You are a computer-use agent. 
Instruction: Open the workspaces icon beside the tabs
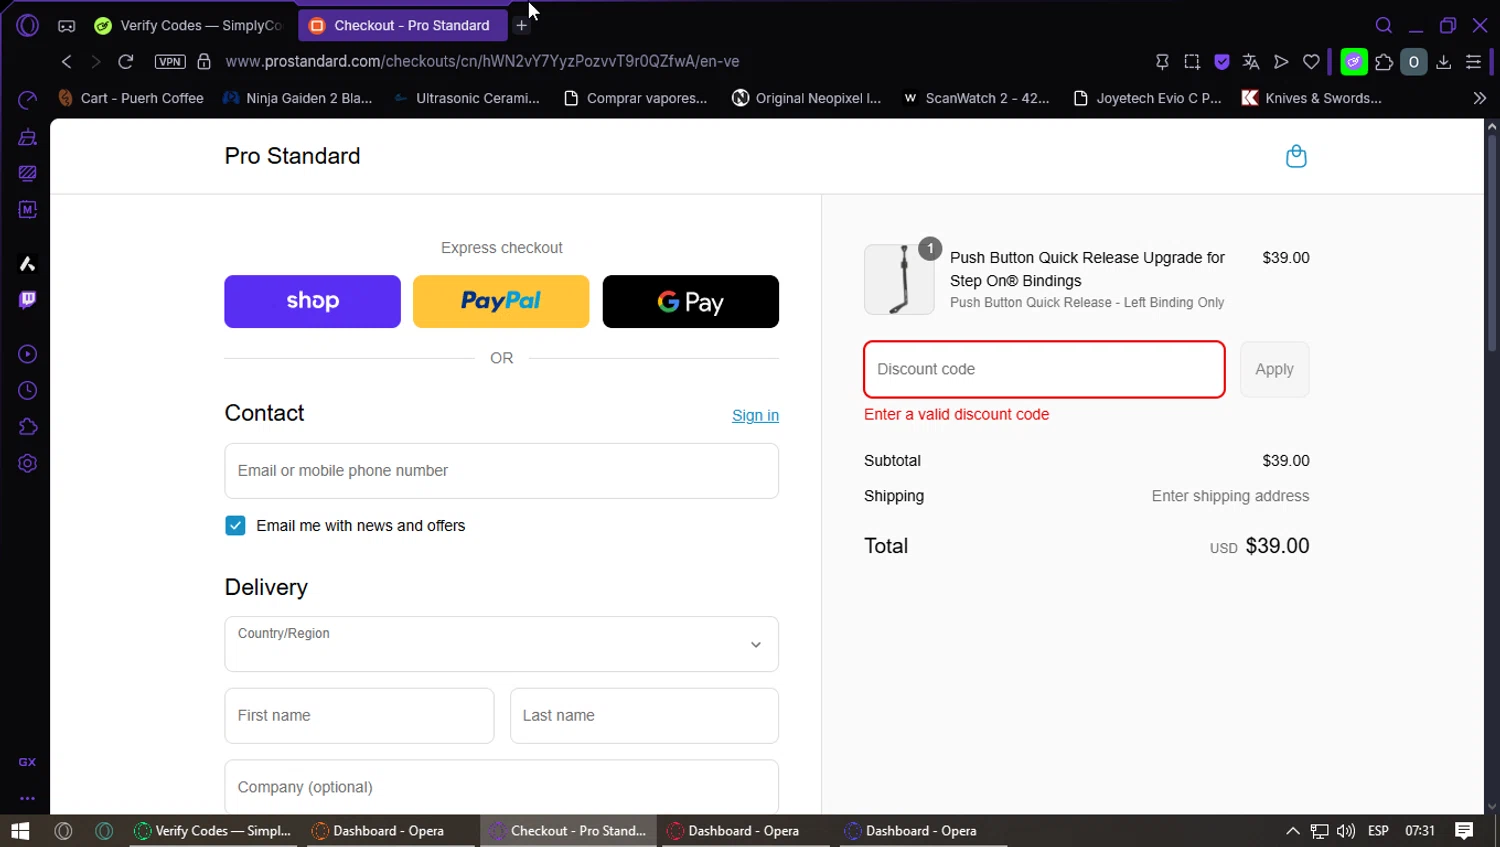(66, 26)
